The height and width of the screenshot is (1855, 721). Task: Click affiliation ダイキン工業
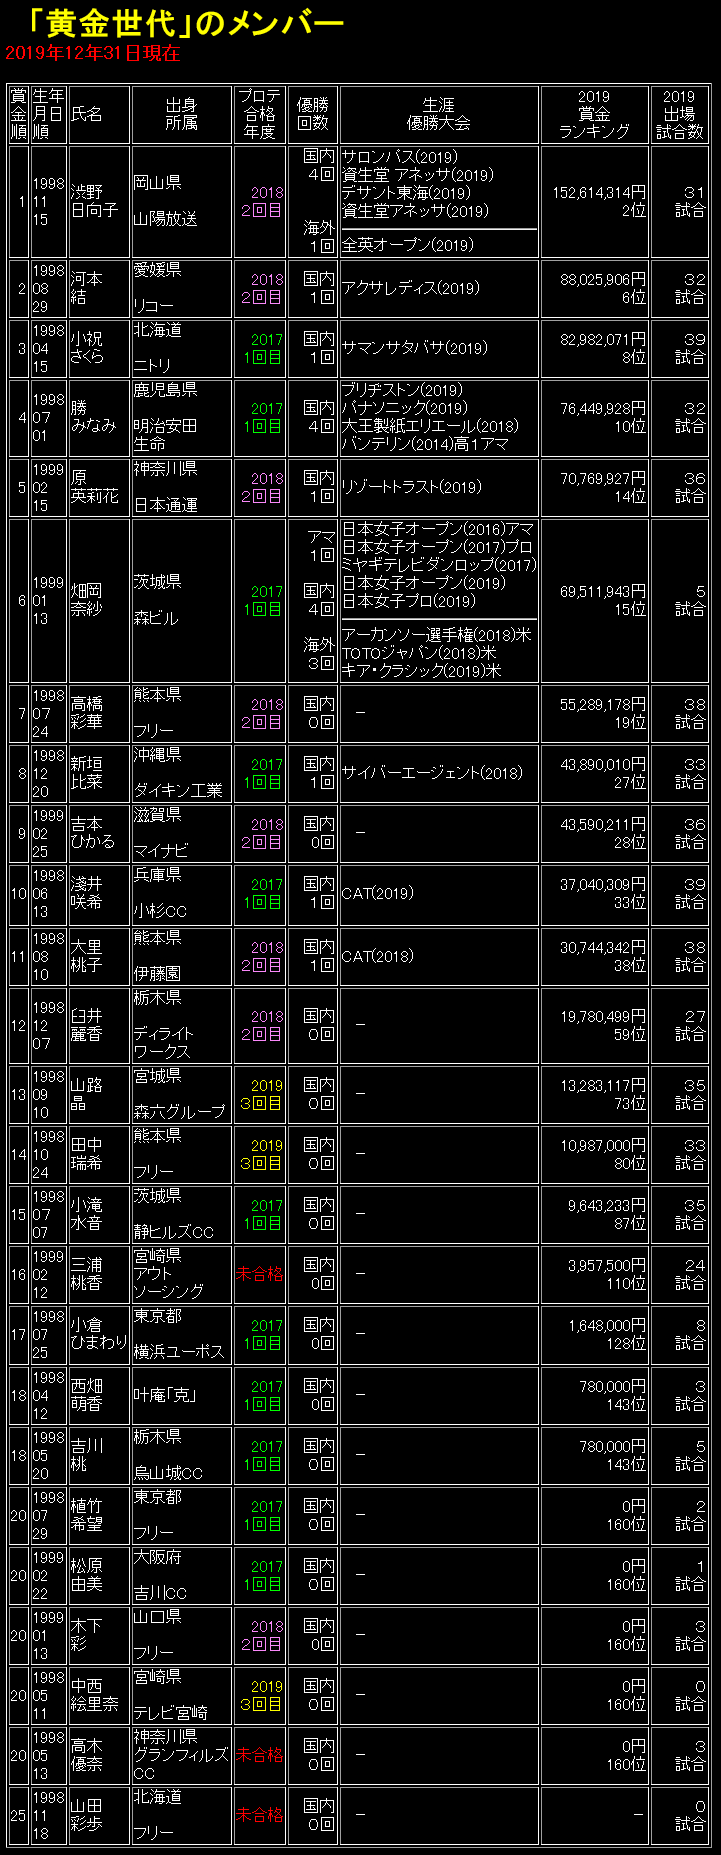tap(178, 791)
